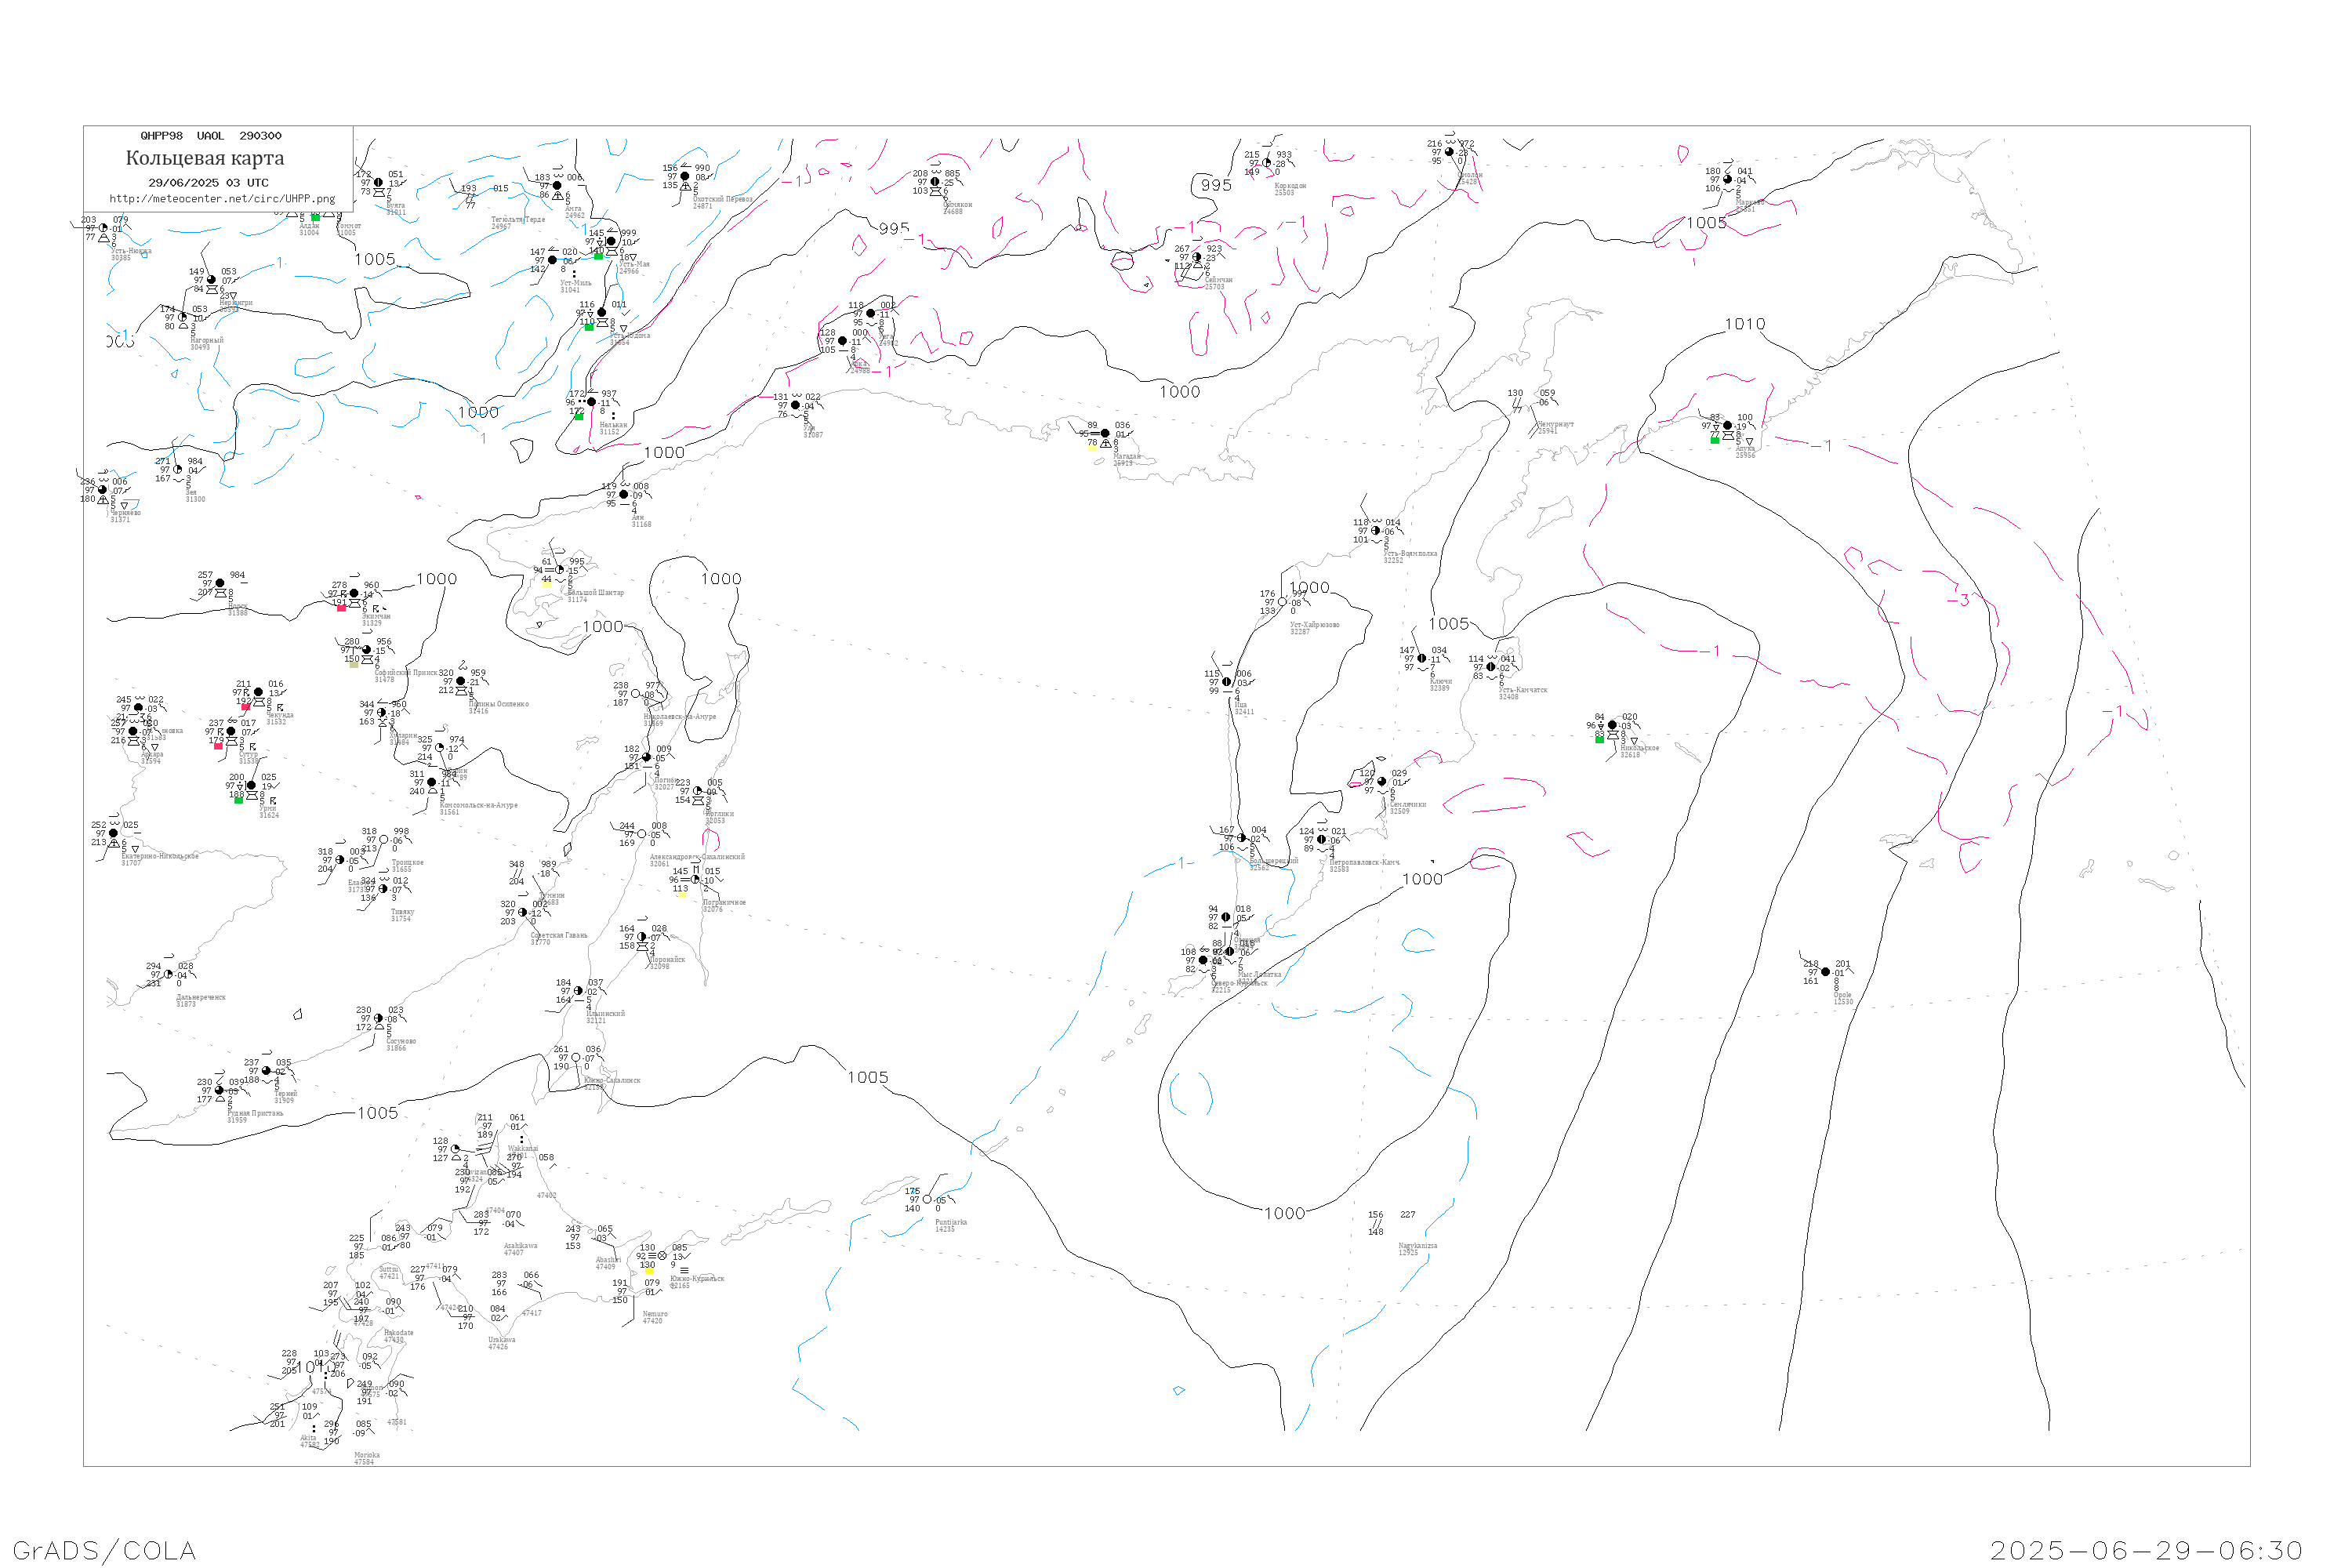
Task: Click the Оймякон station plot circle
Action: (935, 182)
